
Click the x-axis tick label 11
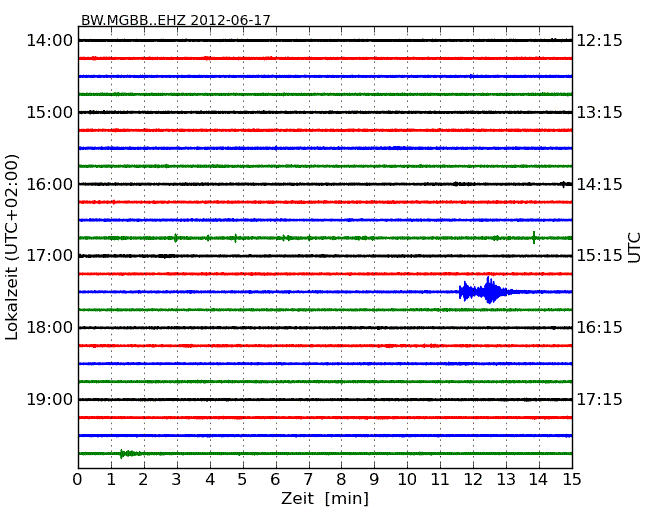coord(440,479)
